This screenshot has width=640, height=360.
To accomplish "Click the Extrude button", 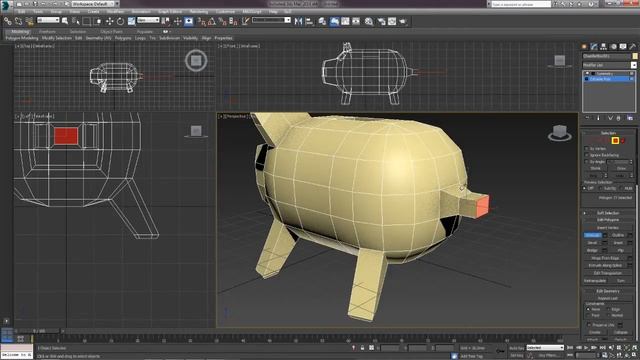I will click(x=592, y=235).
